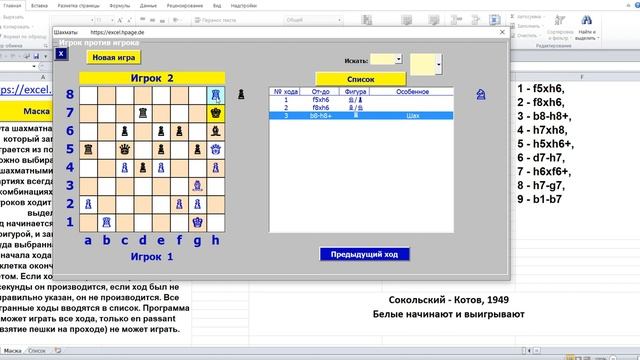Image resolution: width=640 pixels, height=360 pixels.
Task: Switch to the Маска sheet tab
Action: (12, 351)
